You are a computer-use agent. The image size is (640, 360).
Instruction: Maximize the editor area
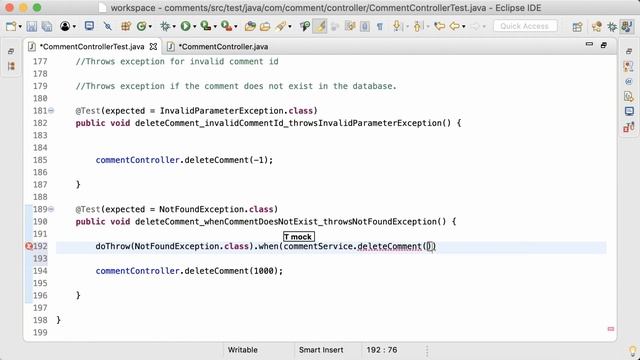tap(604, 45)
